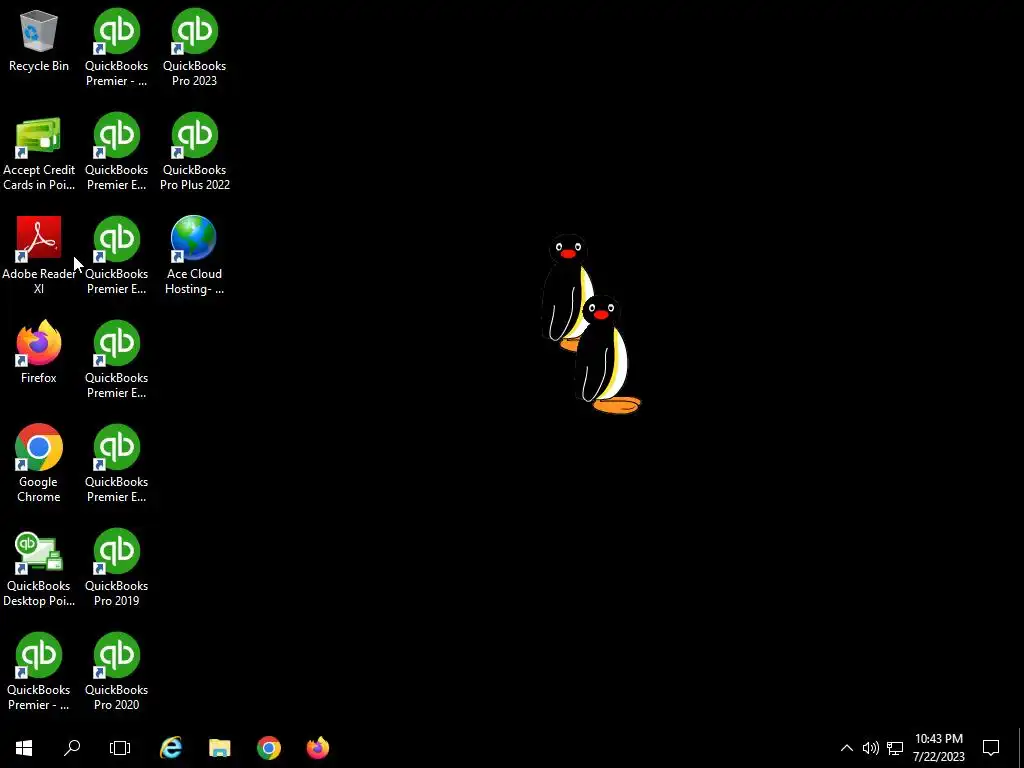Launch Firefox from the taskbar
Viewport: 1024px width, 768px height.
[x=318, y=748]
